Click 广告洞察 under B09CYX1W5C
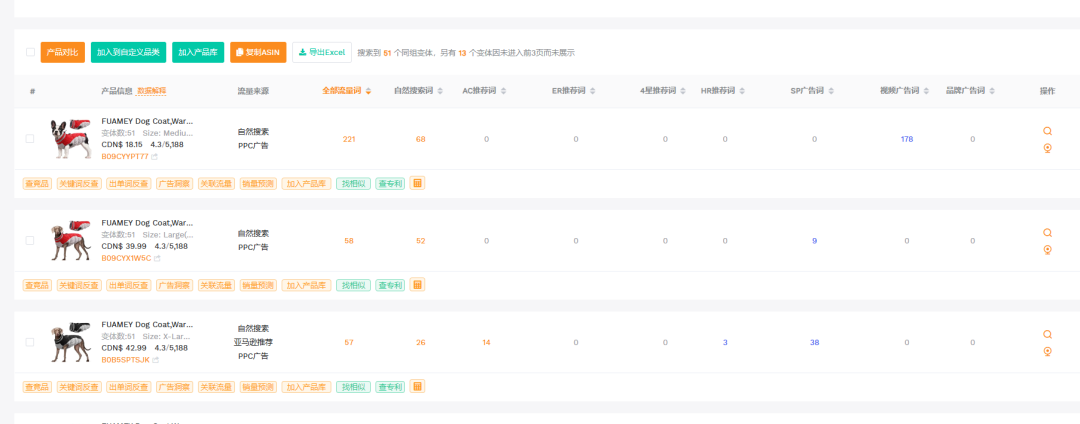 [x=174, y=285]
